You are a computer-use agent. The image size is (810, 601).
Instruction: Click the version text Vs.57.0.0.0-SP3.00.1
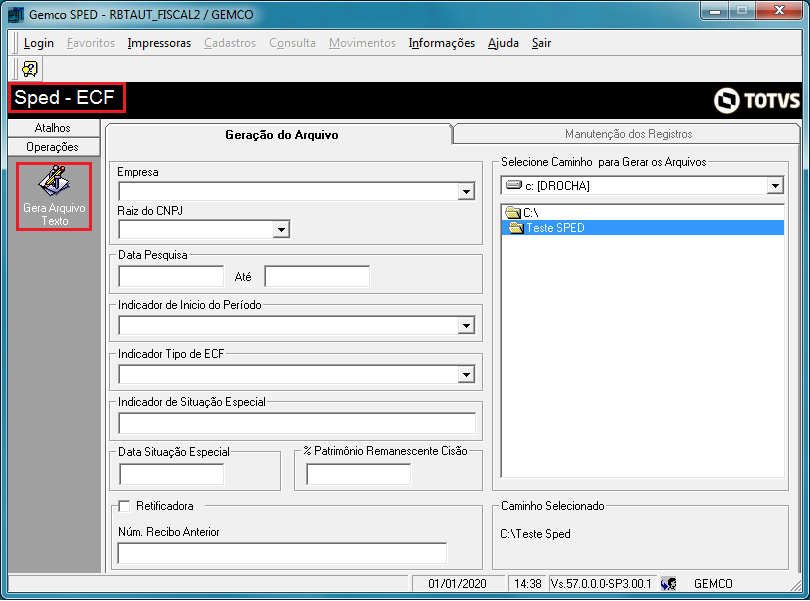[x=601, y=583]
